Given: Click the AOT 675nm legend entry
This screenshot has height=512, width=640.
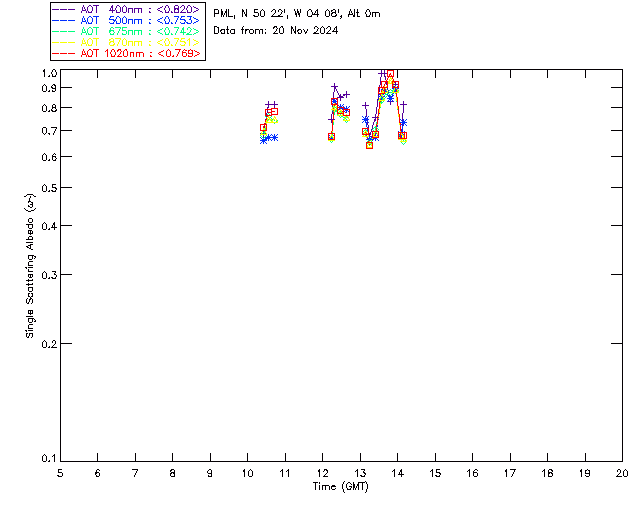Looking at the screenshot, I should 127,31.
